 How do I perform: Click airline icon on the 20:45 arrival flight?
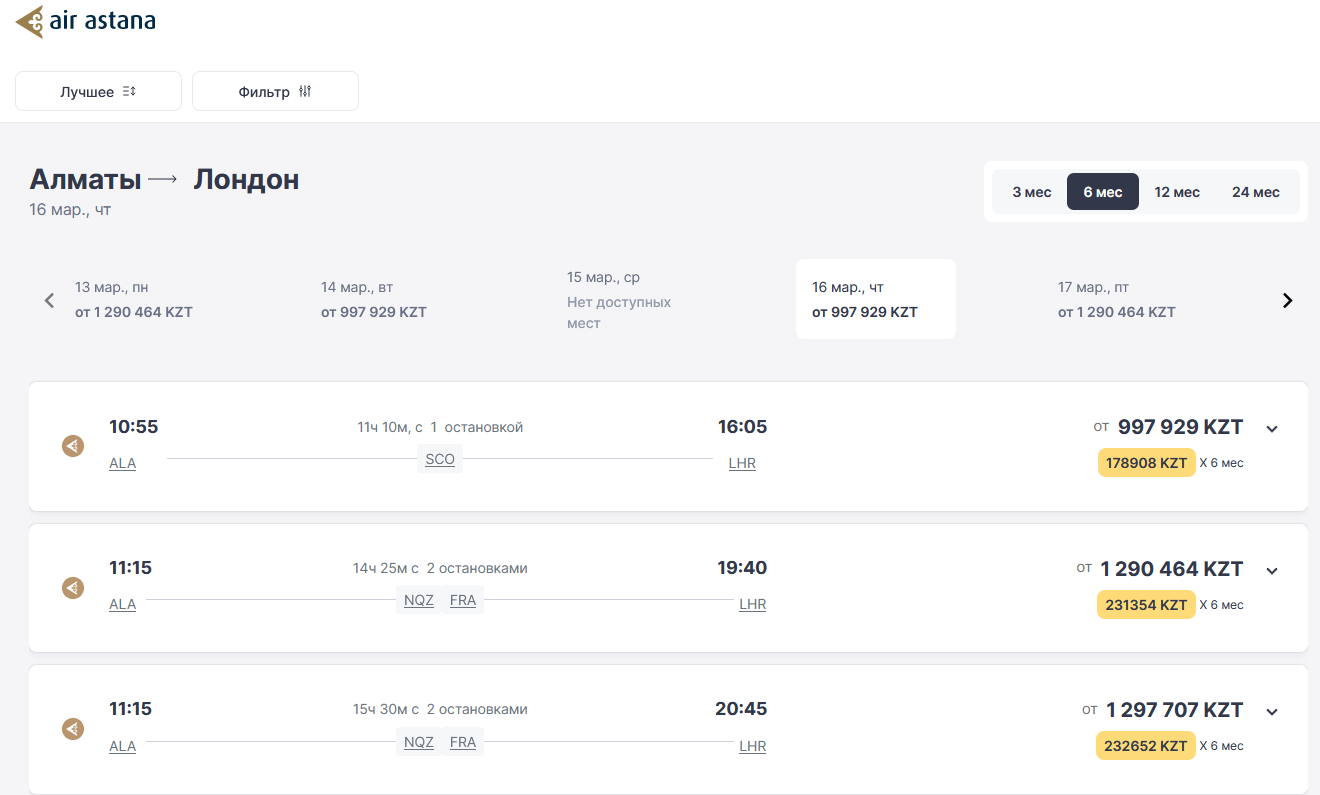click(x=73, y=729)
